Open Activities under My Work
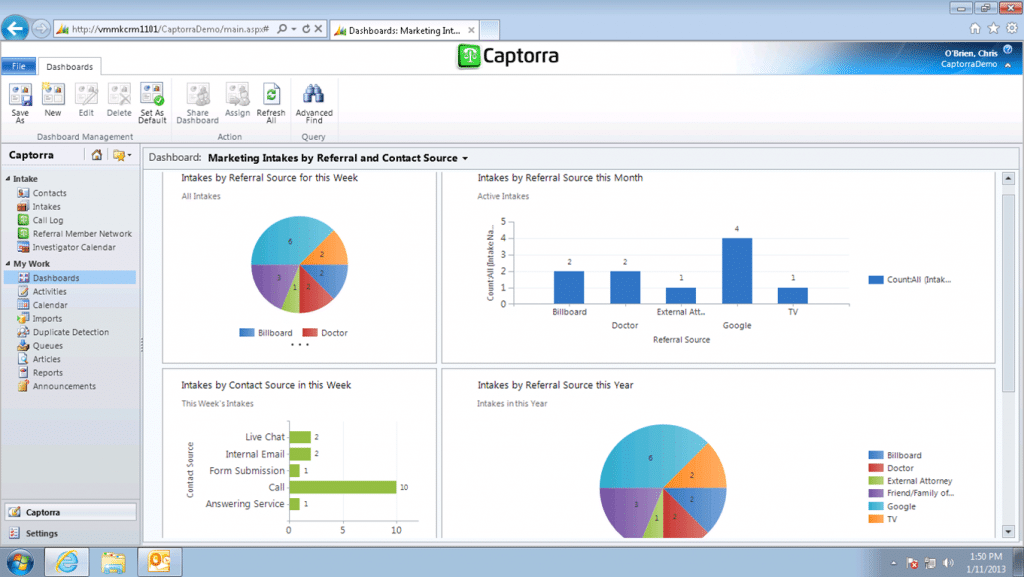Viewport: 1024px width, 577px height. pos(49,292)
